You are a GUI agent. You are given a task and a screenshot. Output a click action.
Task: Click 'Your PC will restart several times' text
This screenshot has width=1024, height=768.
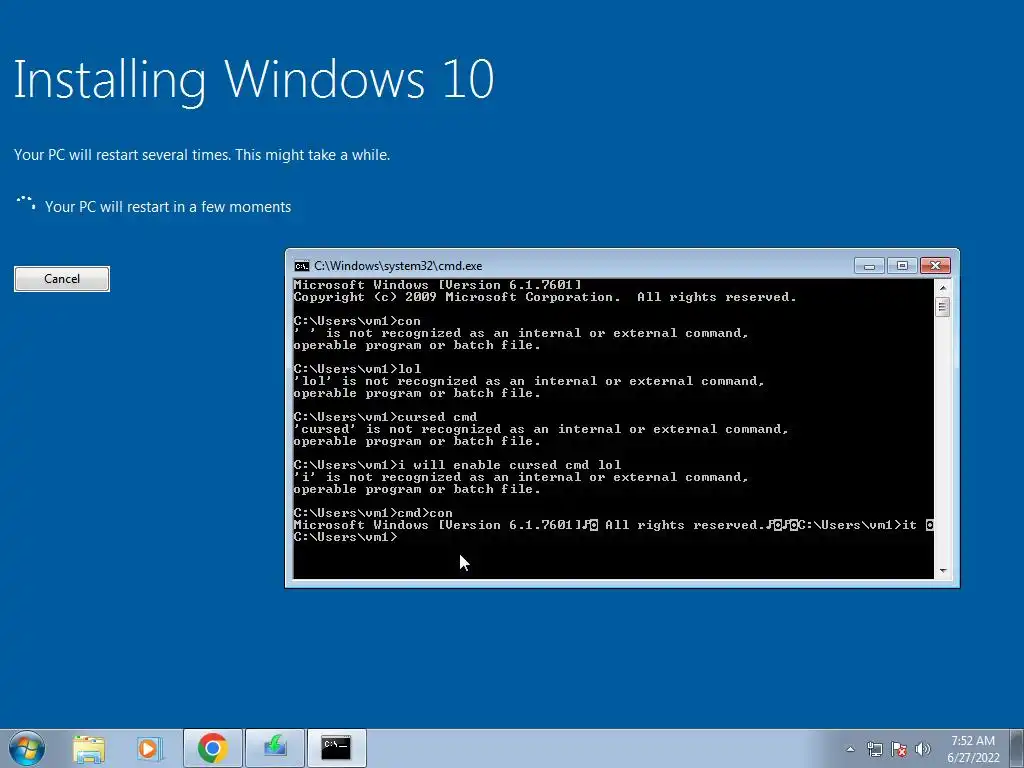click(x=202, y=155)
